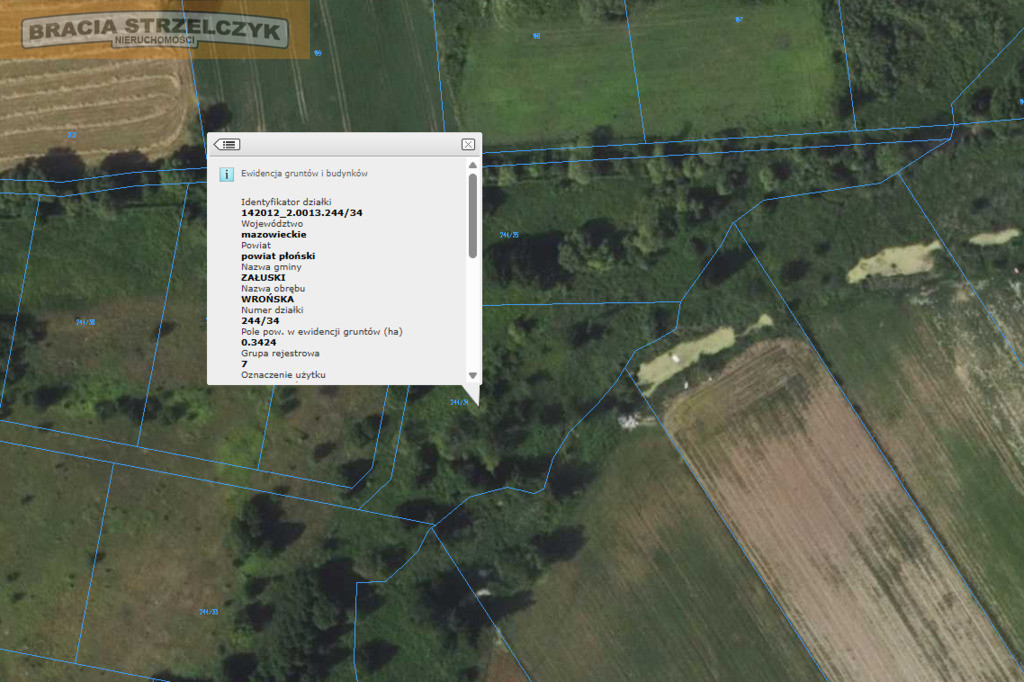This screenshot has height=682, width=1024.
Task: Click the back-to-list arrow icon in popup header
Action: click(x=227, y=144)
